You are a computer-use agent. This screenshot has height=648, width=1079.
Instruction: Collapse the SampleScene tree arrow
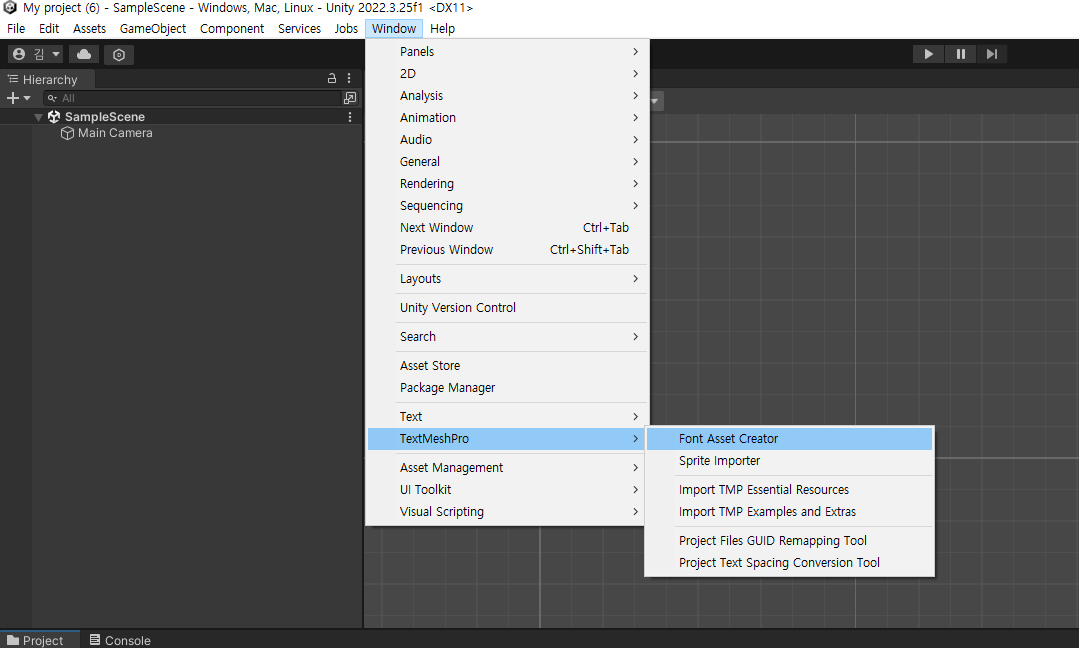click(x=39, y=118)
